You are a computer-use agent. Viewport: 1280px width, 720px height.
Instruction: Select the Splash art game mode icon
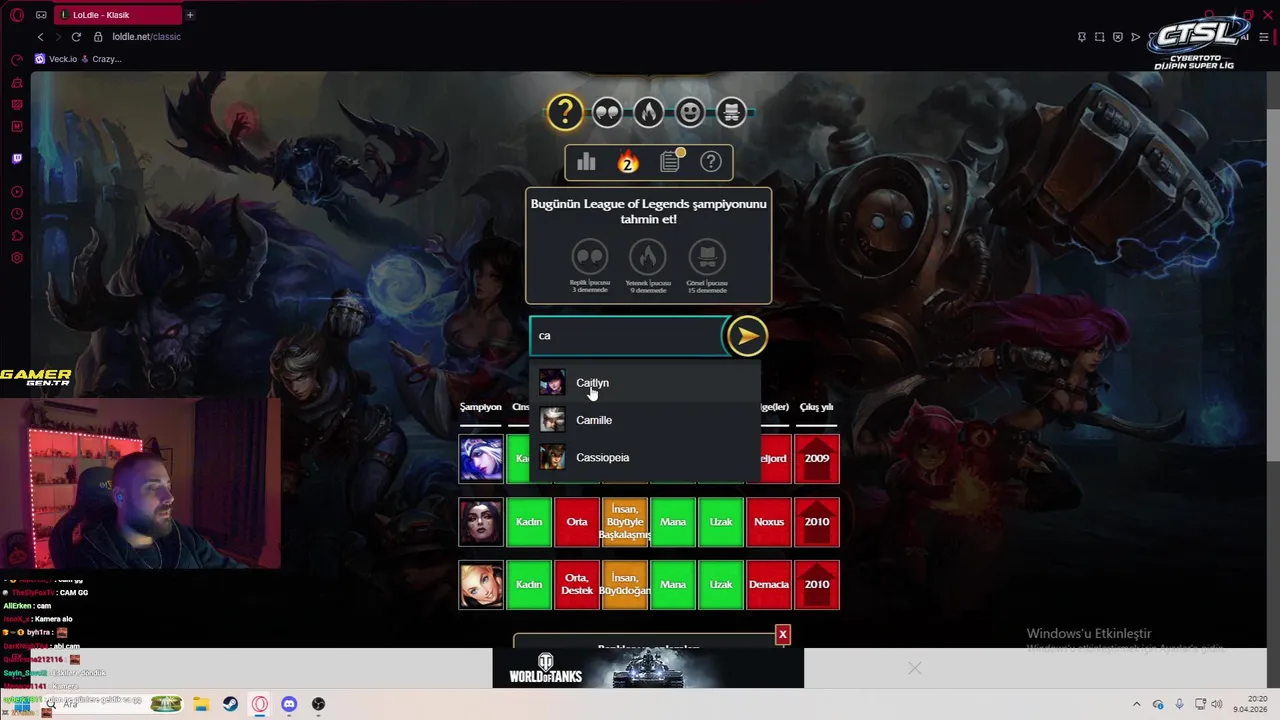click(x=731, y=112)
